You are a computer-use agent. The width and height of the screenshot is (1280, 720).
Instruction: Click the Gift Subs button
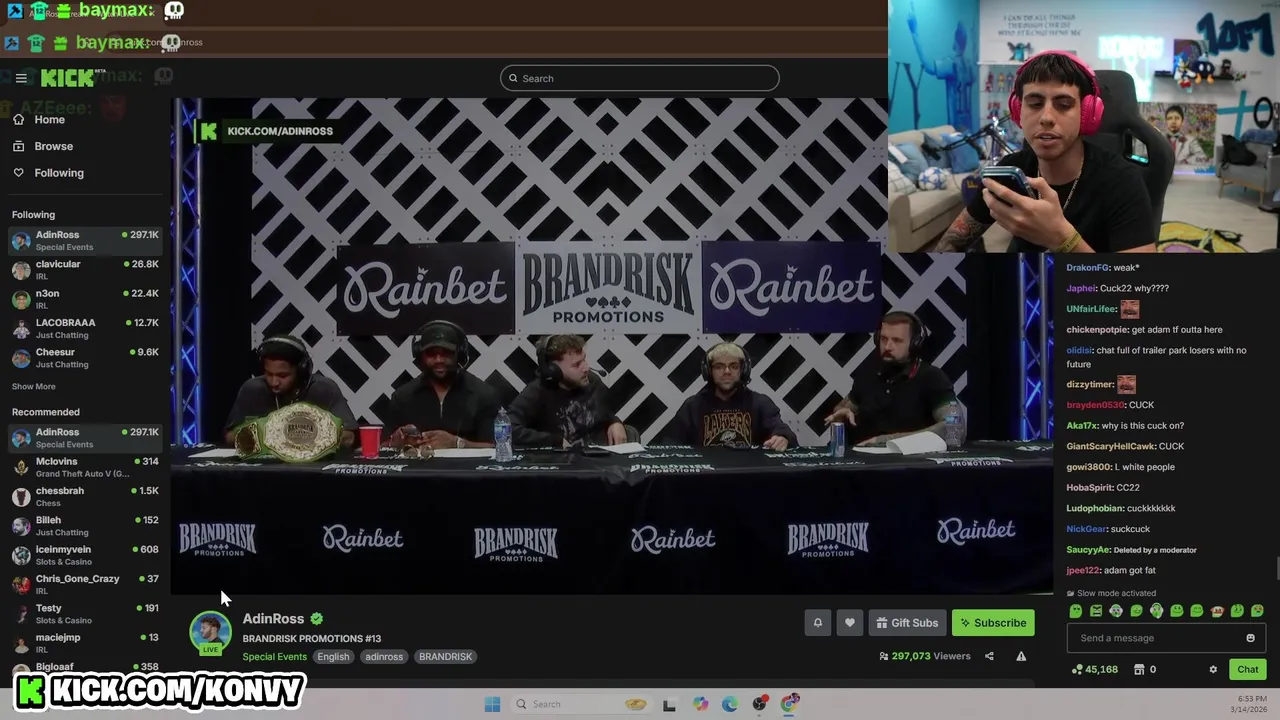907,623
